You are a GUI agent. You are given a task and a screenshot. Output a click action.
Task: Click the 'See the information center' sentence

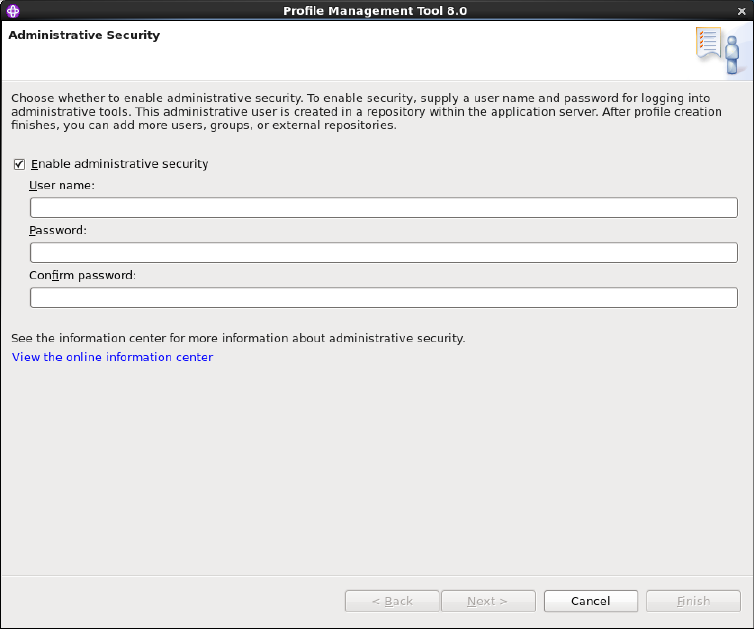tap(238, 338)
